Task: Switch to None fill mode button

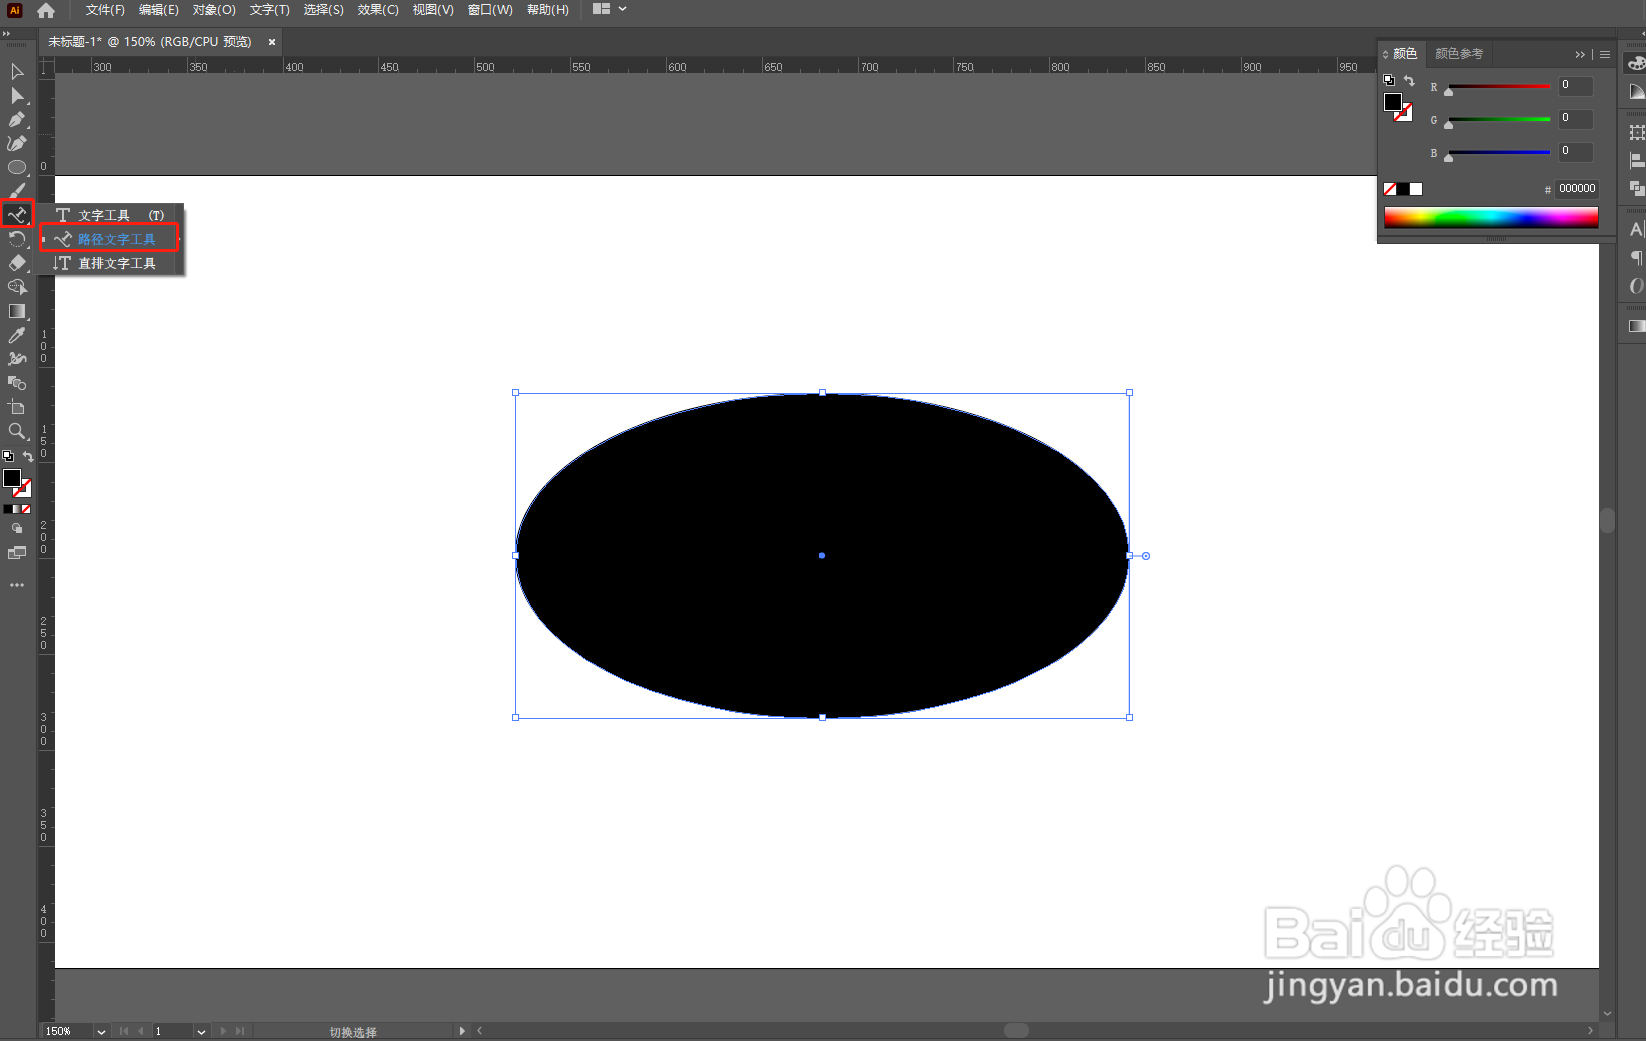Action: point(26,509)
